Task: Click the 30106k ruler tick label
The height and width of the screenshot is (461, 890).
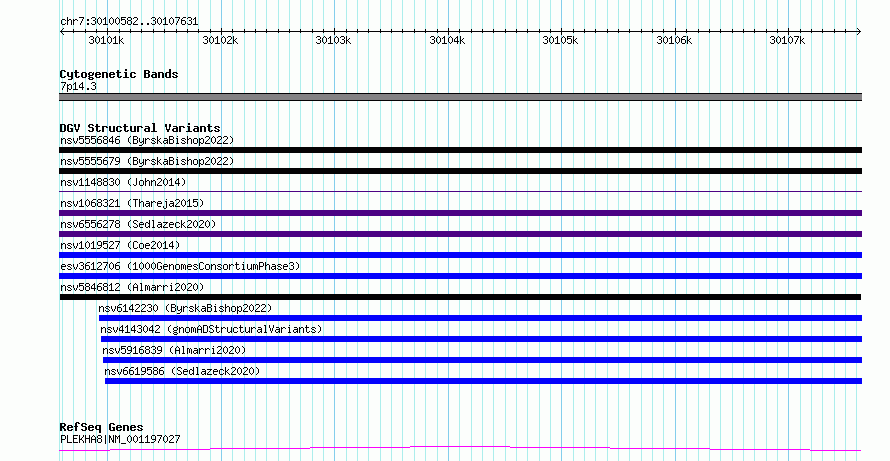Action: point(674,40)
